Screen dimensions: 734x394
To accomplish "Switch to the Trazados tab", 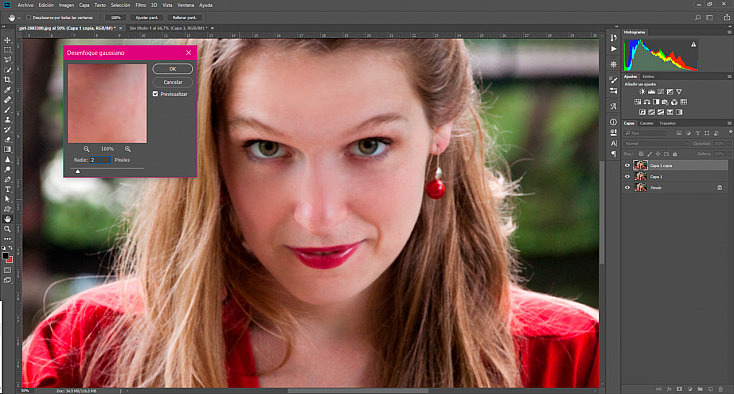I will pyautogui.click(x=668, y=123).
